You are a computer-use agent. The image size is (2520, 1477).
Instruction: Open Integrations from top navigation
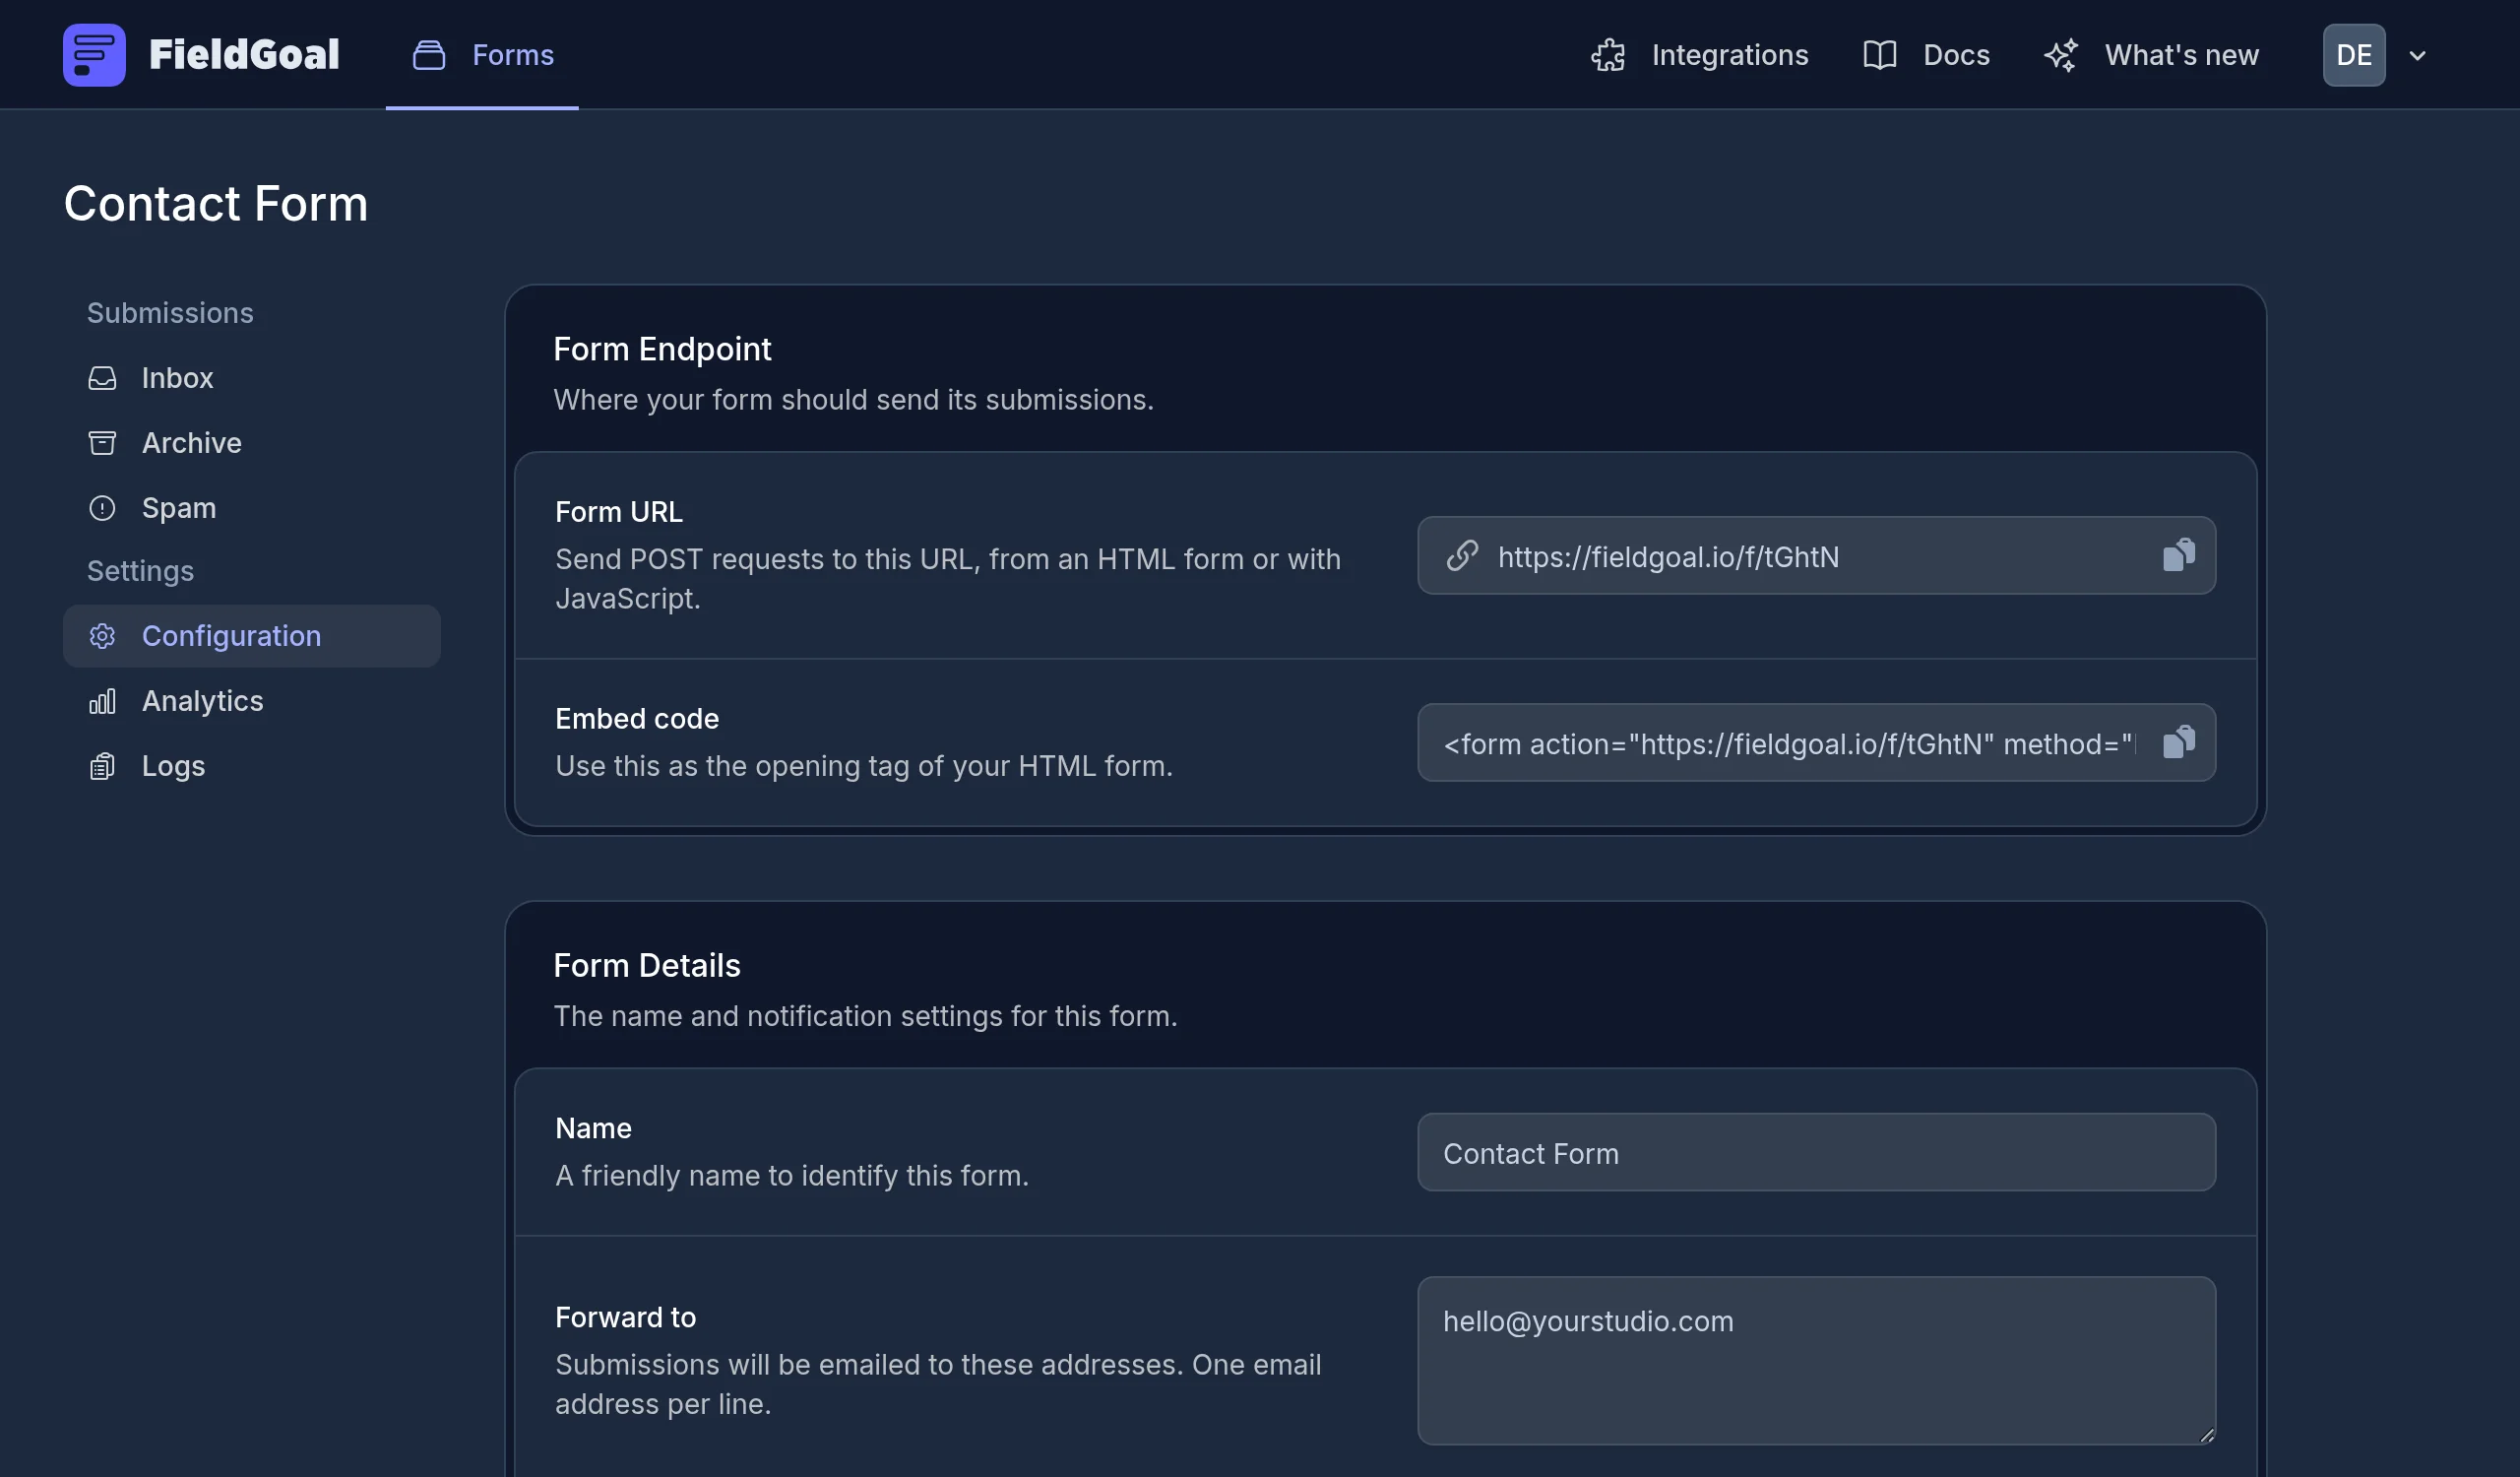[1700, 55]
